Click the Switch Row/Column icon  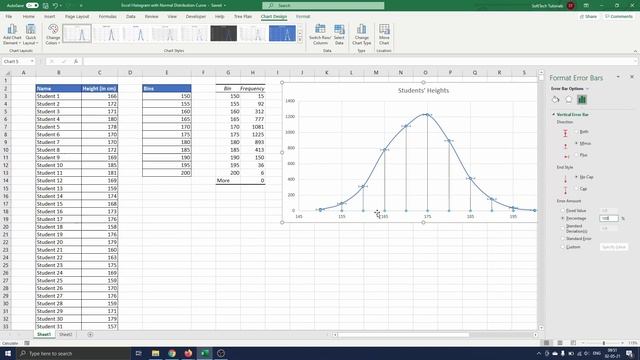320,29
